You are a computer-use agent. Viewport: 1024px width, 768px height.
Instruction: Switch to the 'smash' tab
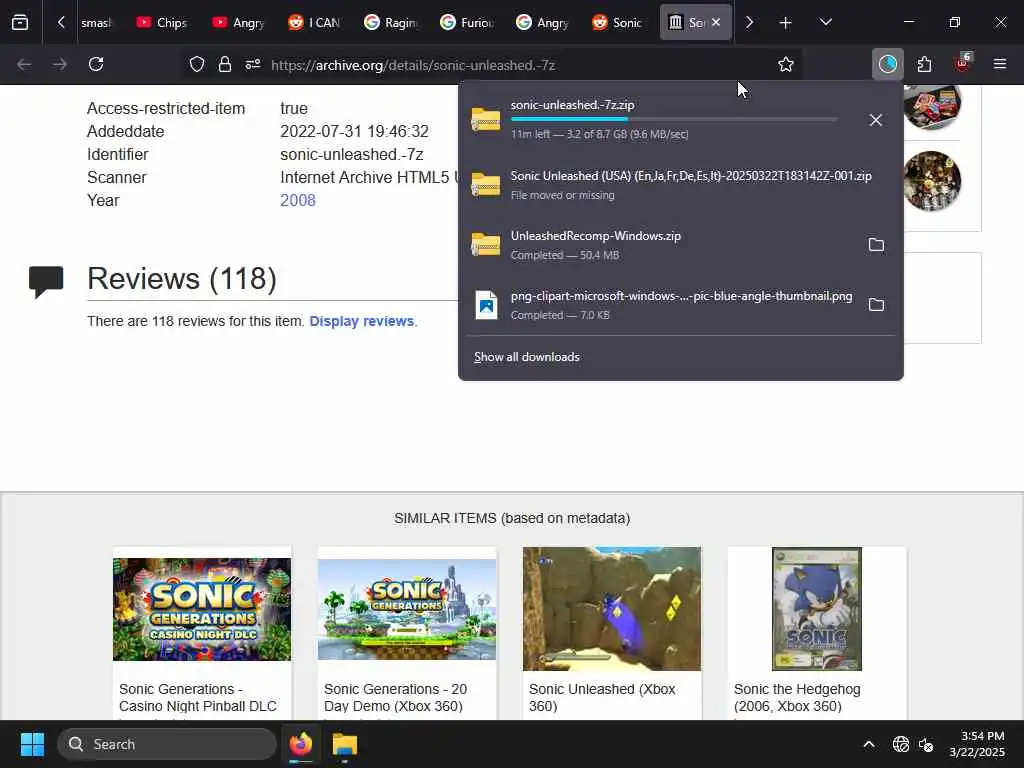[95, 23]
